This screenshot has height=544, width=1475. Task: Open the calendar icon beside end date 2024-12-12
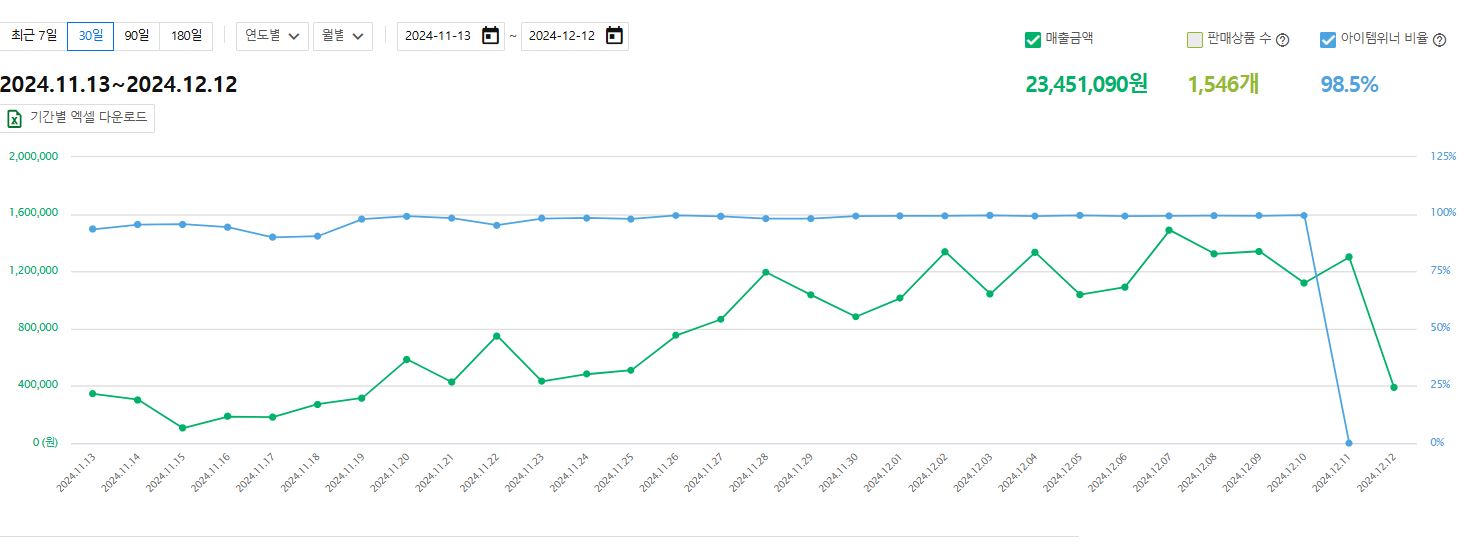click(x=614, y=36)
